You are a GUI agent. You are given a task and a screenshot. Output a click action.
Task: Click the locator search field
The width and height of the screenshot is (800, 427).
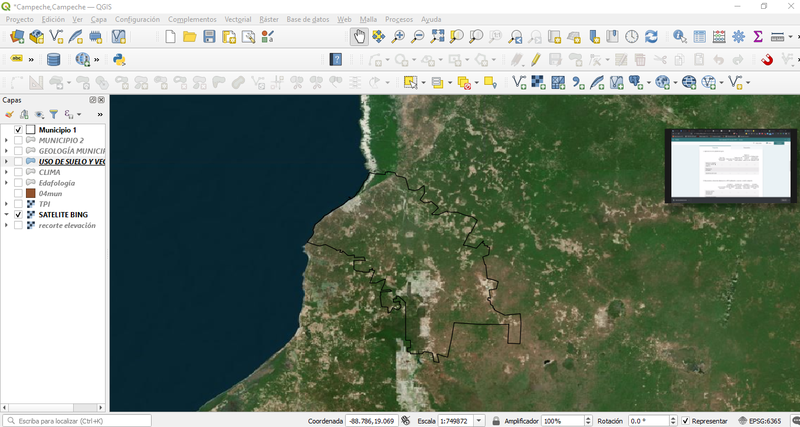77,421
